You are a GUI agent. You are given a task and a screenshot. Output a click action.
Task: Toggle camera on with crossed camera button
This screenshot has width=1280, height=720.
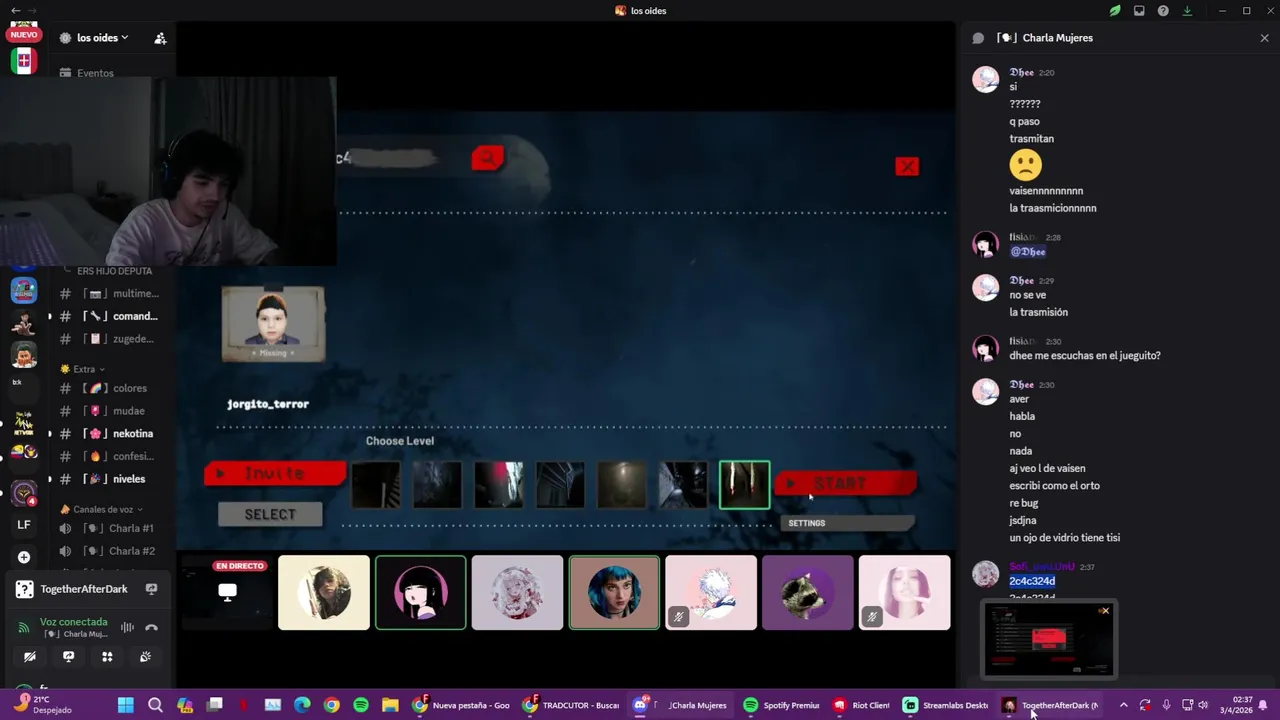point(30,657)
